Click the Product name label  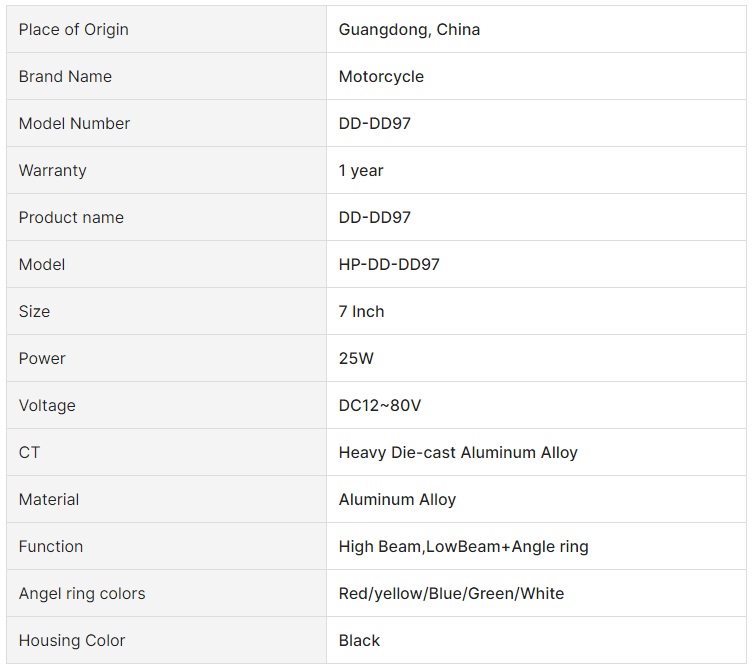click(71, 217)
